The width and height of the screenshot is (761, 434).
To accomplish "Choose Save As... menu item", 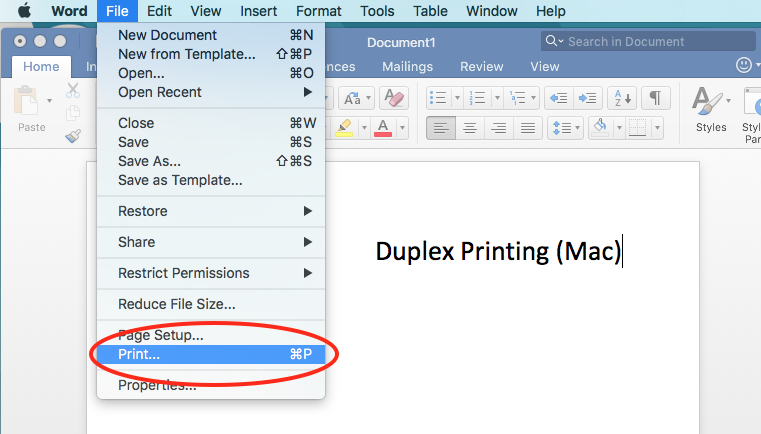I will [x=211, y=161].
